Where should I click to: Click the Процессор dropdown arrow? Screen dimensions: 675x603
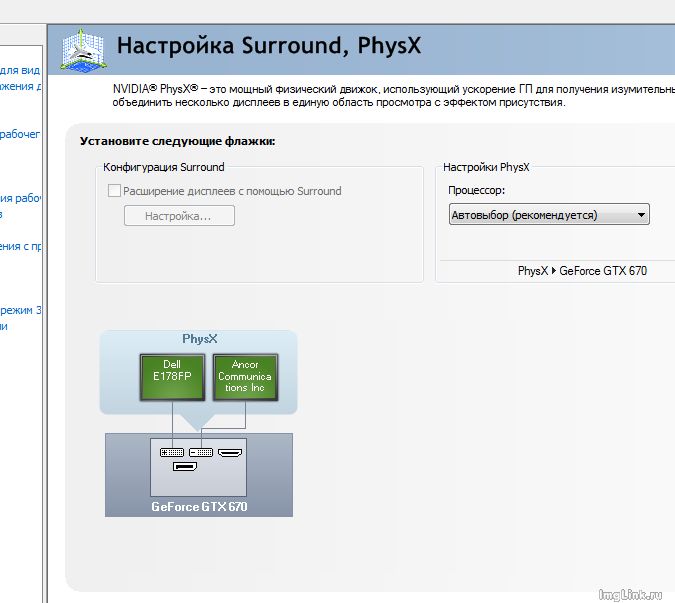pos(641,215)
